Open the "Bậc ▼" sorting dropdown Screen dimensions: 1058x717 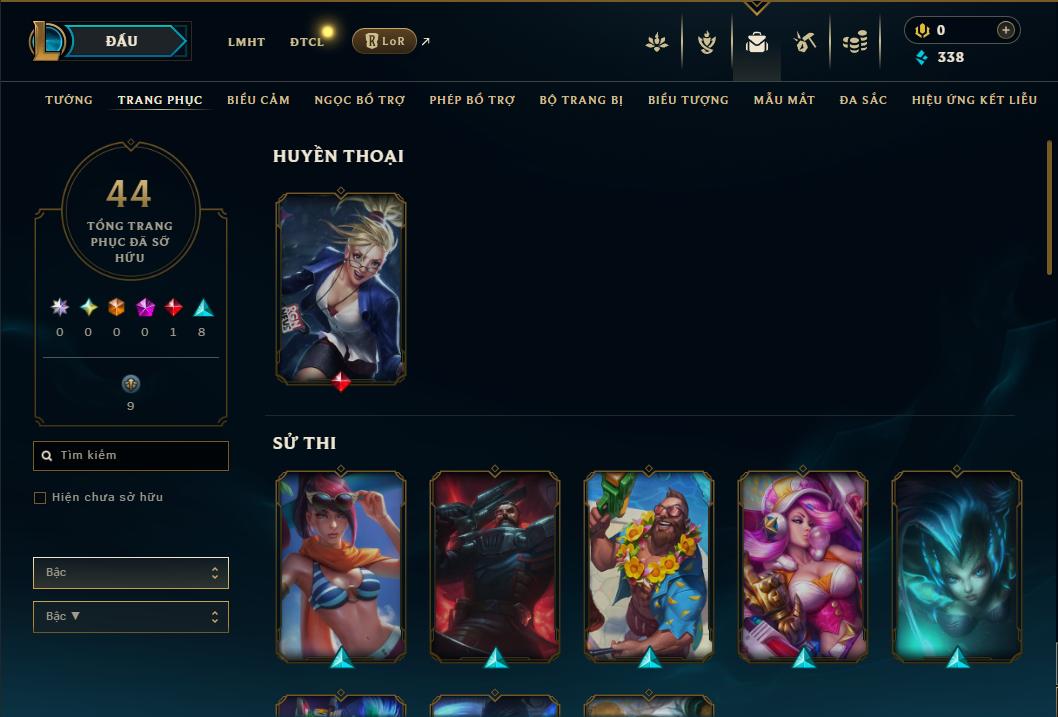tap(131, 616)
